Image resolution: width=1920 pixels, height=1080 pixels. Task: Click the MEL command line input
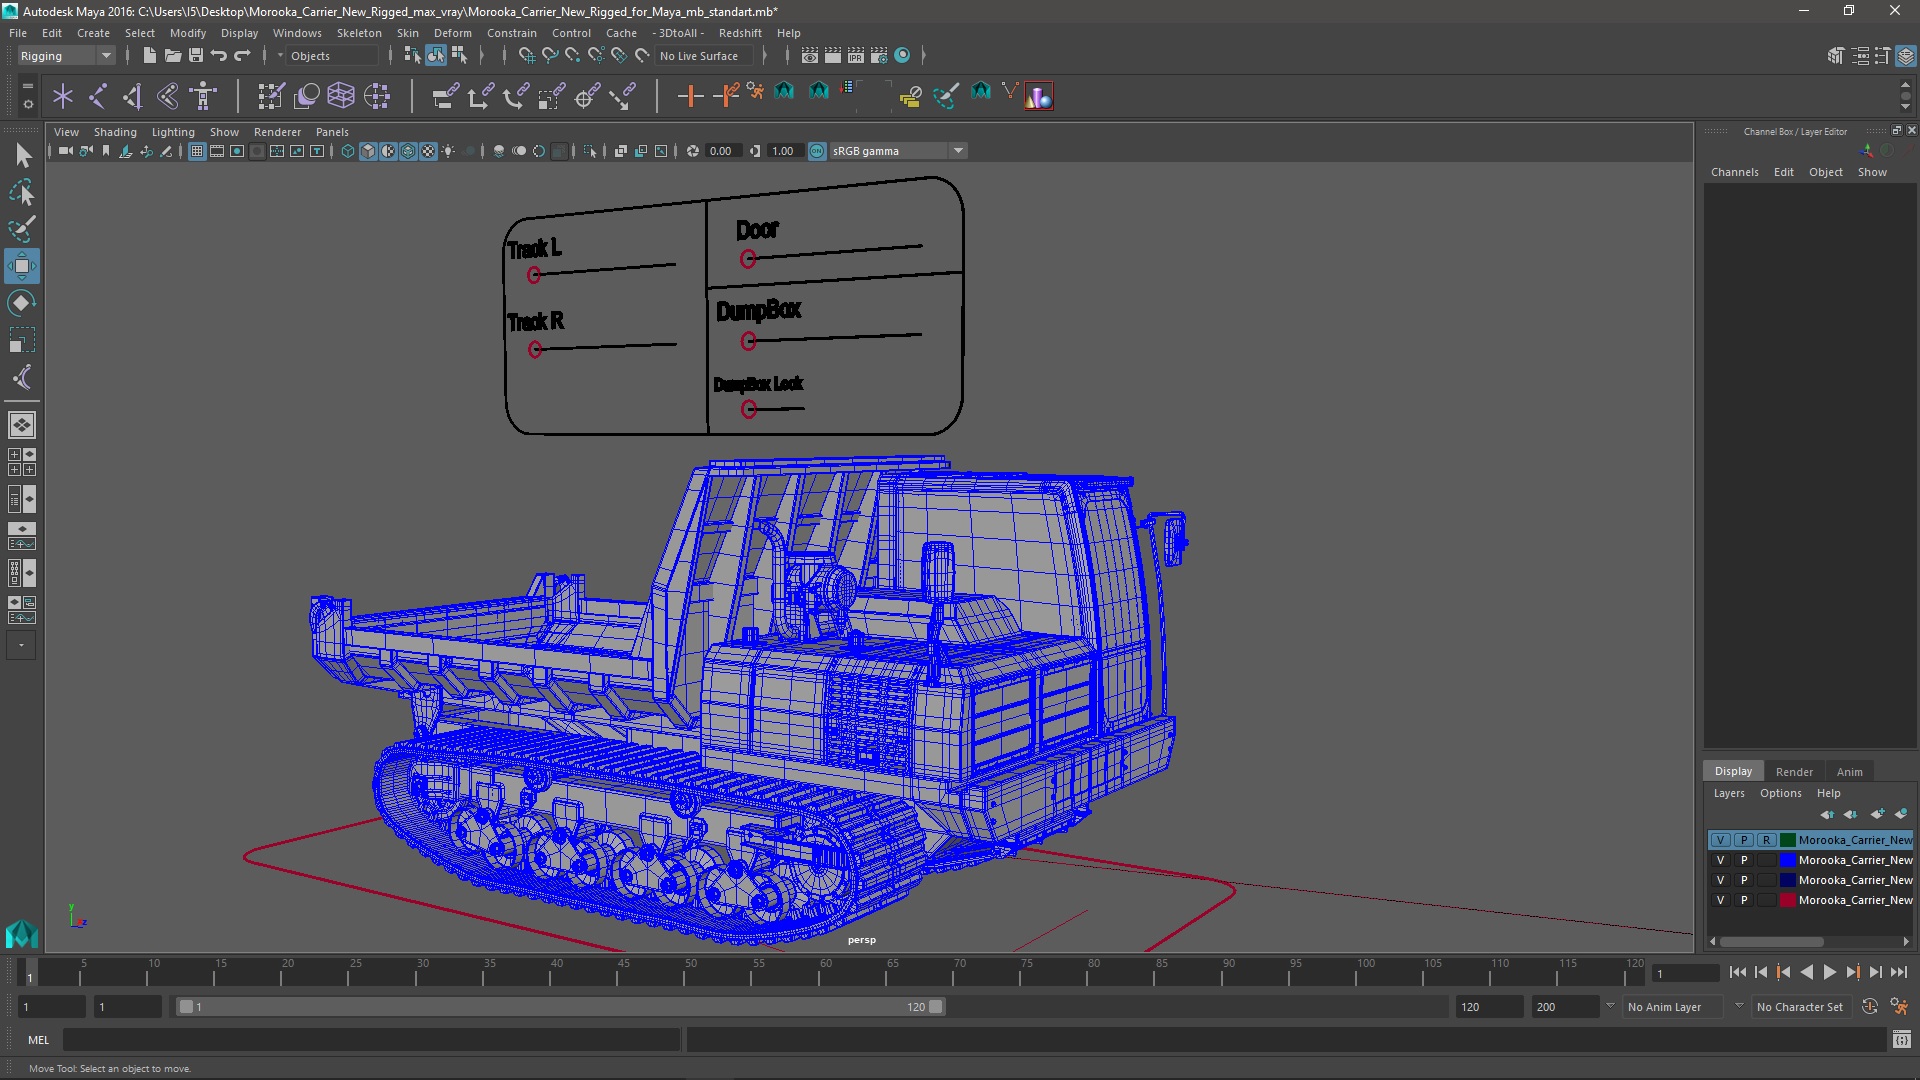coord(371,1040)
